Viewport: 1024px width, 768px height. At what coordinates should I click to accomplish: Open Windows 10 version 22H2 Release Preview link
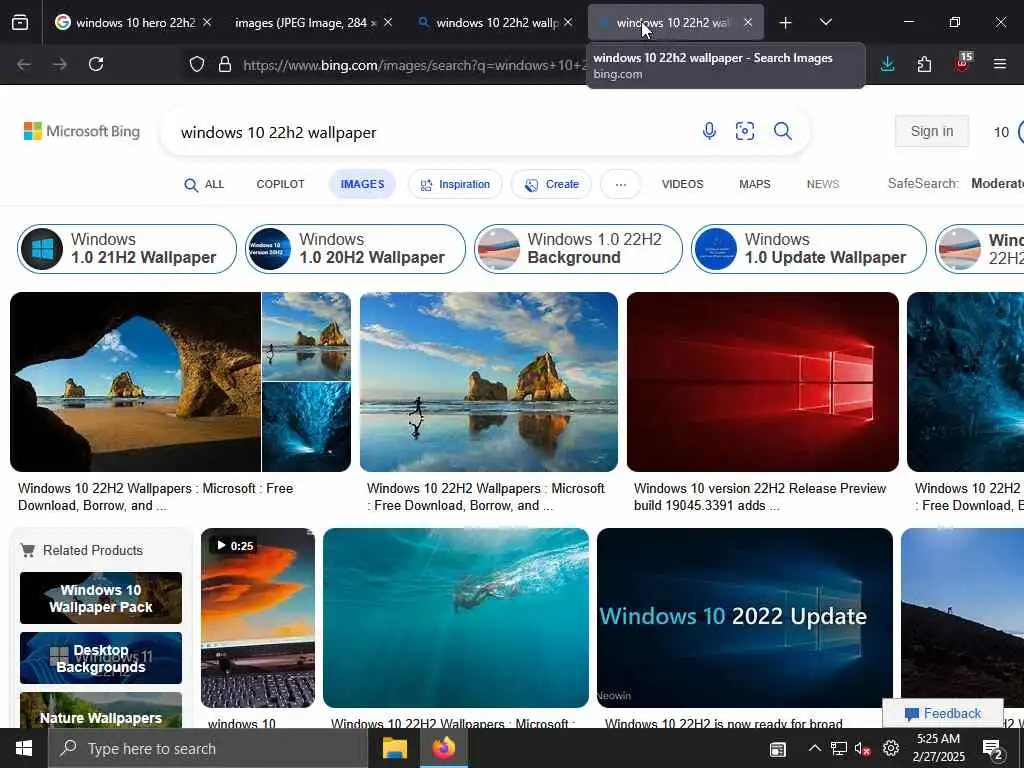[x=760, y=497]
